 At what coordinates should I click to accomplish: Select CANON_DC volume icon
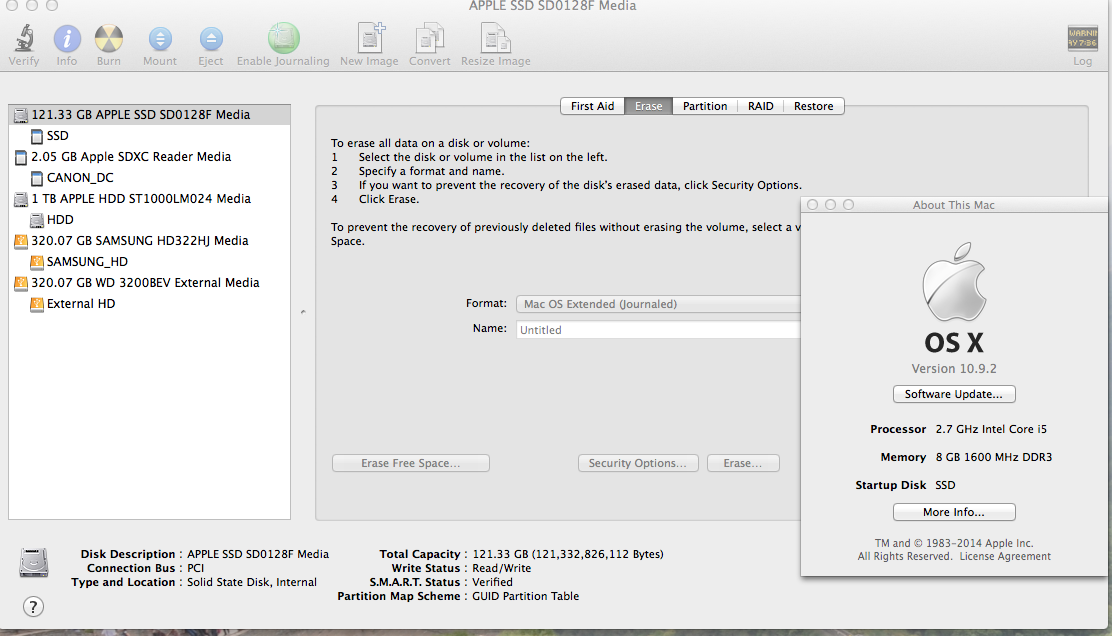37,178
